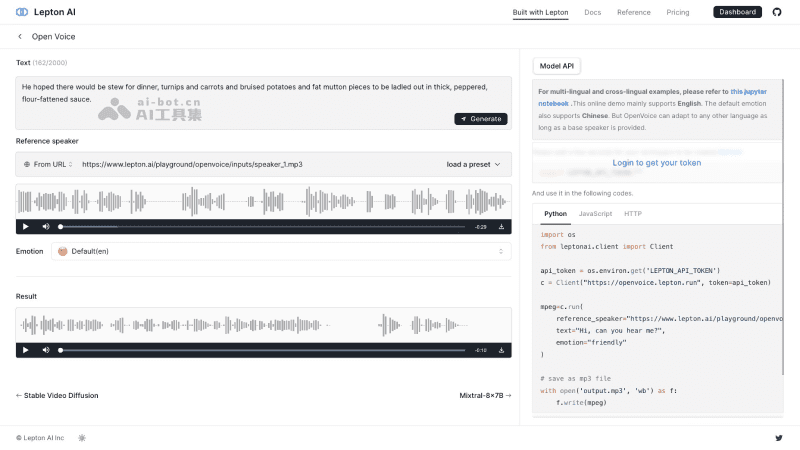The height and width of the screenshot is (450, 800).
Task: Open the Dashboard button in header
Action: click(737, 12)
